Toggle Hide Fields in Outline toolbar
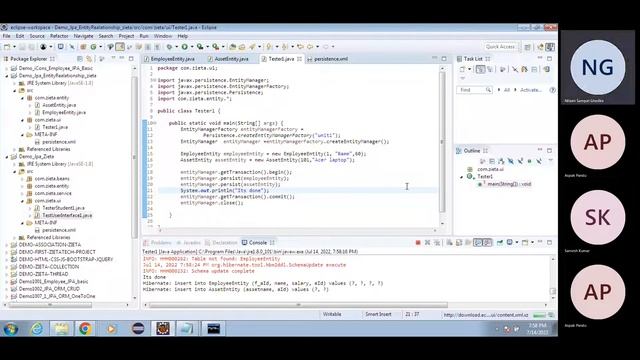Image resolution: width=640 pixels, height=360 pixels. (511, 161)
